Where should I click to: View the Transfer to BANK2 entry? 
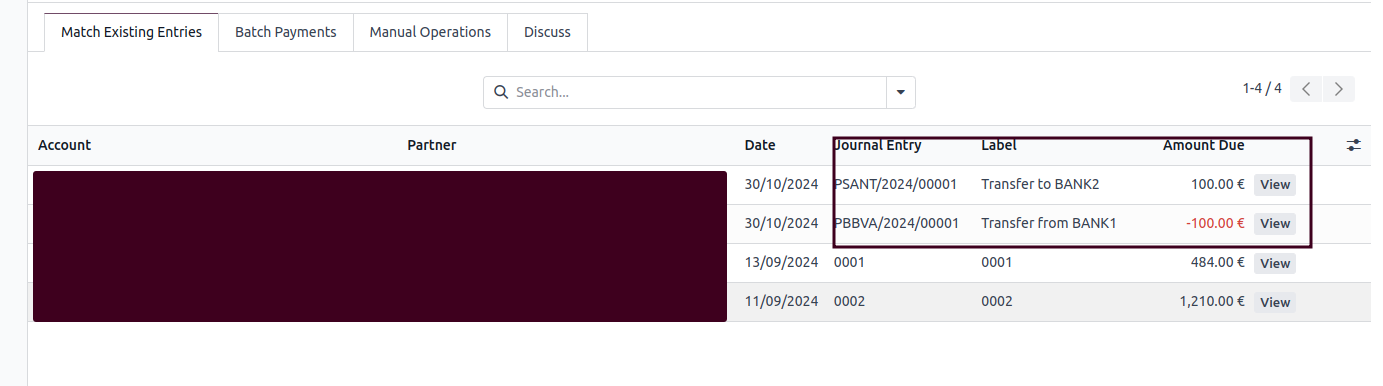pos(1275,185)
